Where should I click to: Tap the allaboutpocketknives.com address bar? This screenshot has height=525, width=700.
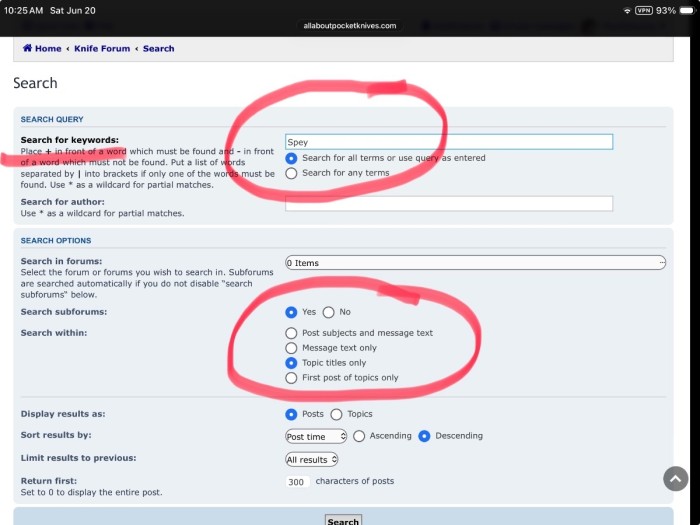(350, 26)
